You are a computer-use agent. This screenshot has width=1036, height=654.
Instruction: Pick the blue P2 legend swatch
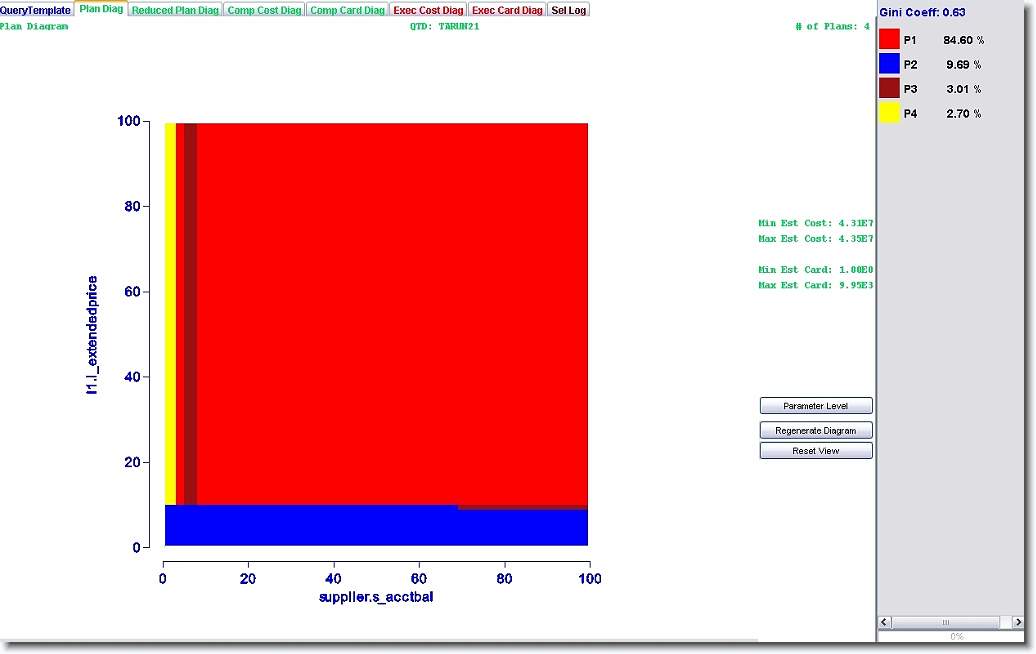click(x=889, y=64)
